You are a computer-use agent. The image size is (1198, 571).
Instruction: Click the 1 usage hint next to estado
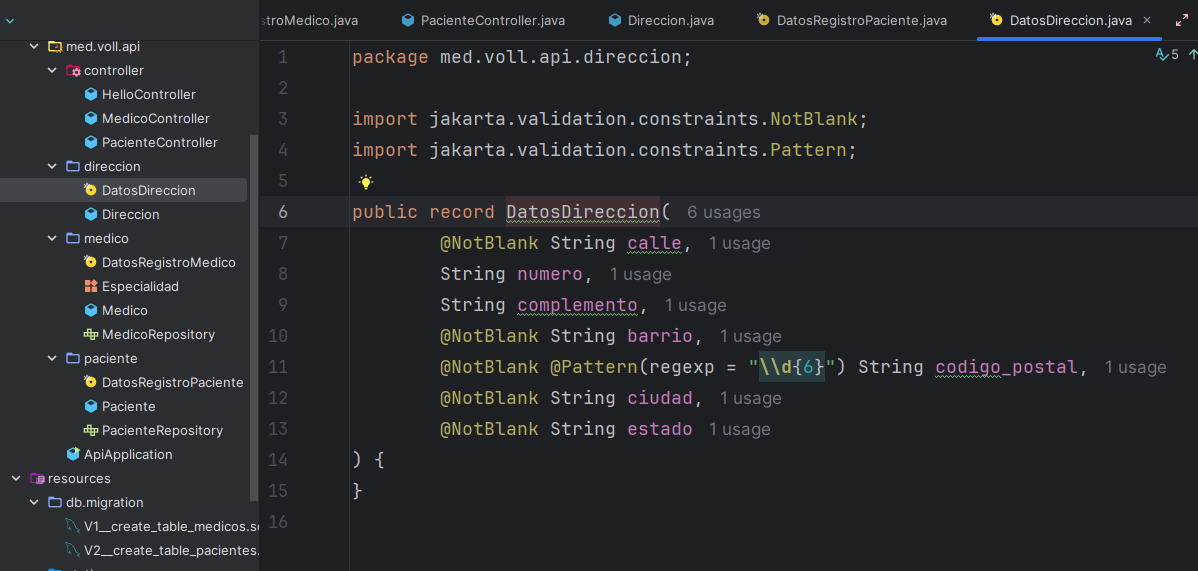(x=739, y=430)
